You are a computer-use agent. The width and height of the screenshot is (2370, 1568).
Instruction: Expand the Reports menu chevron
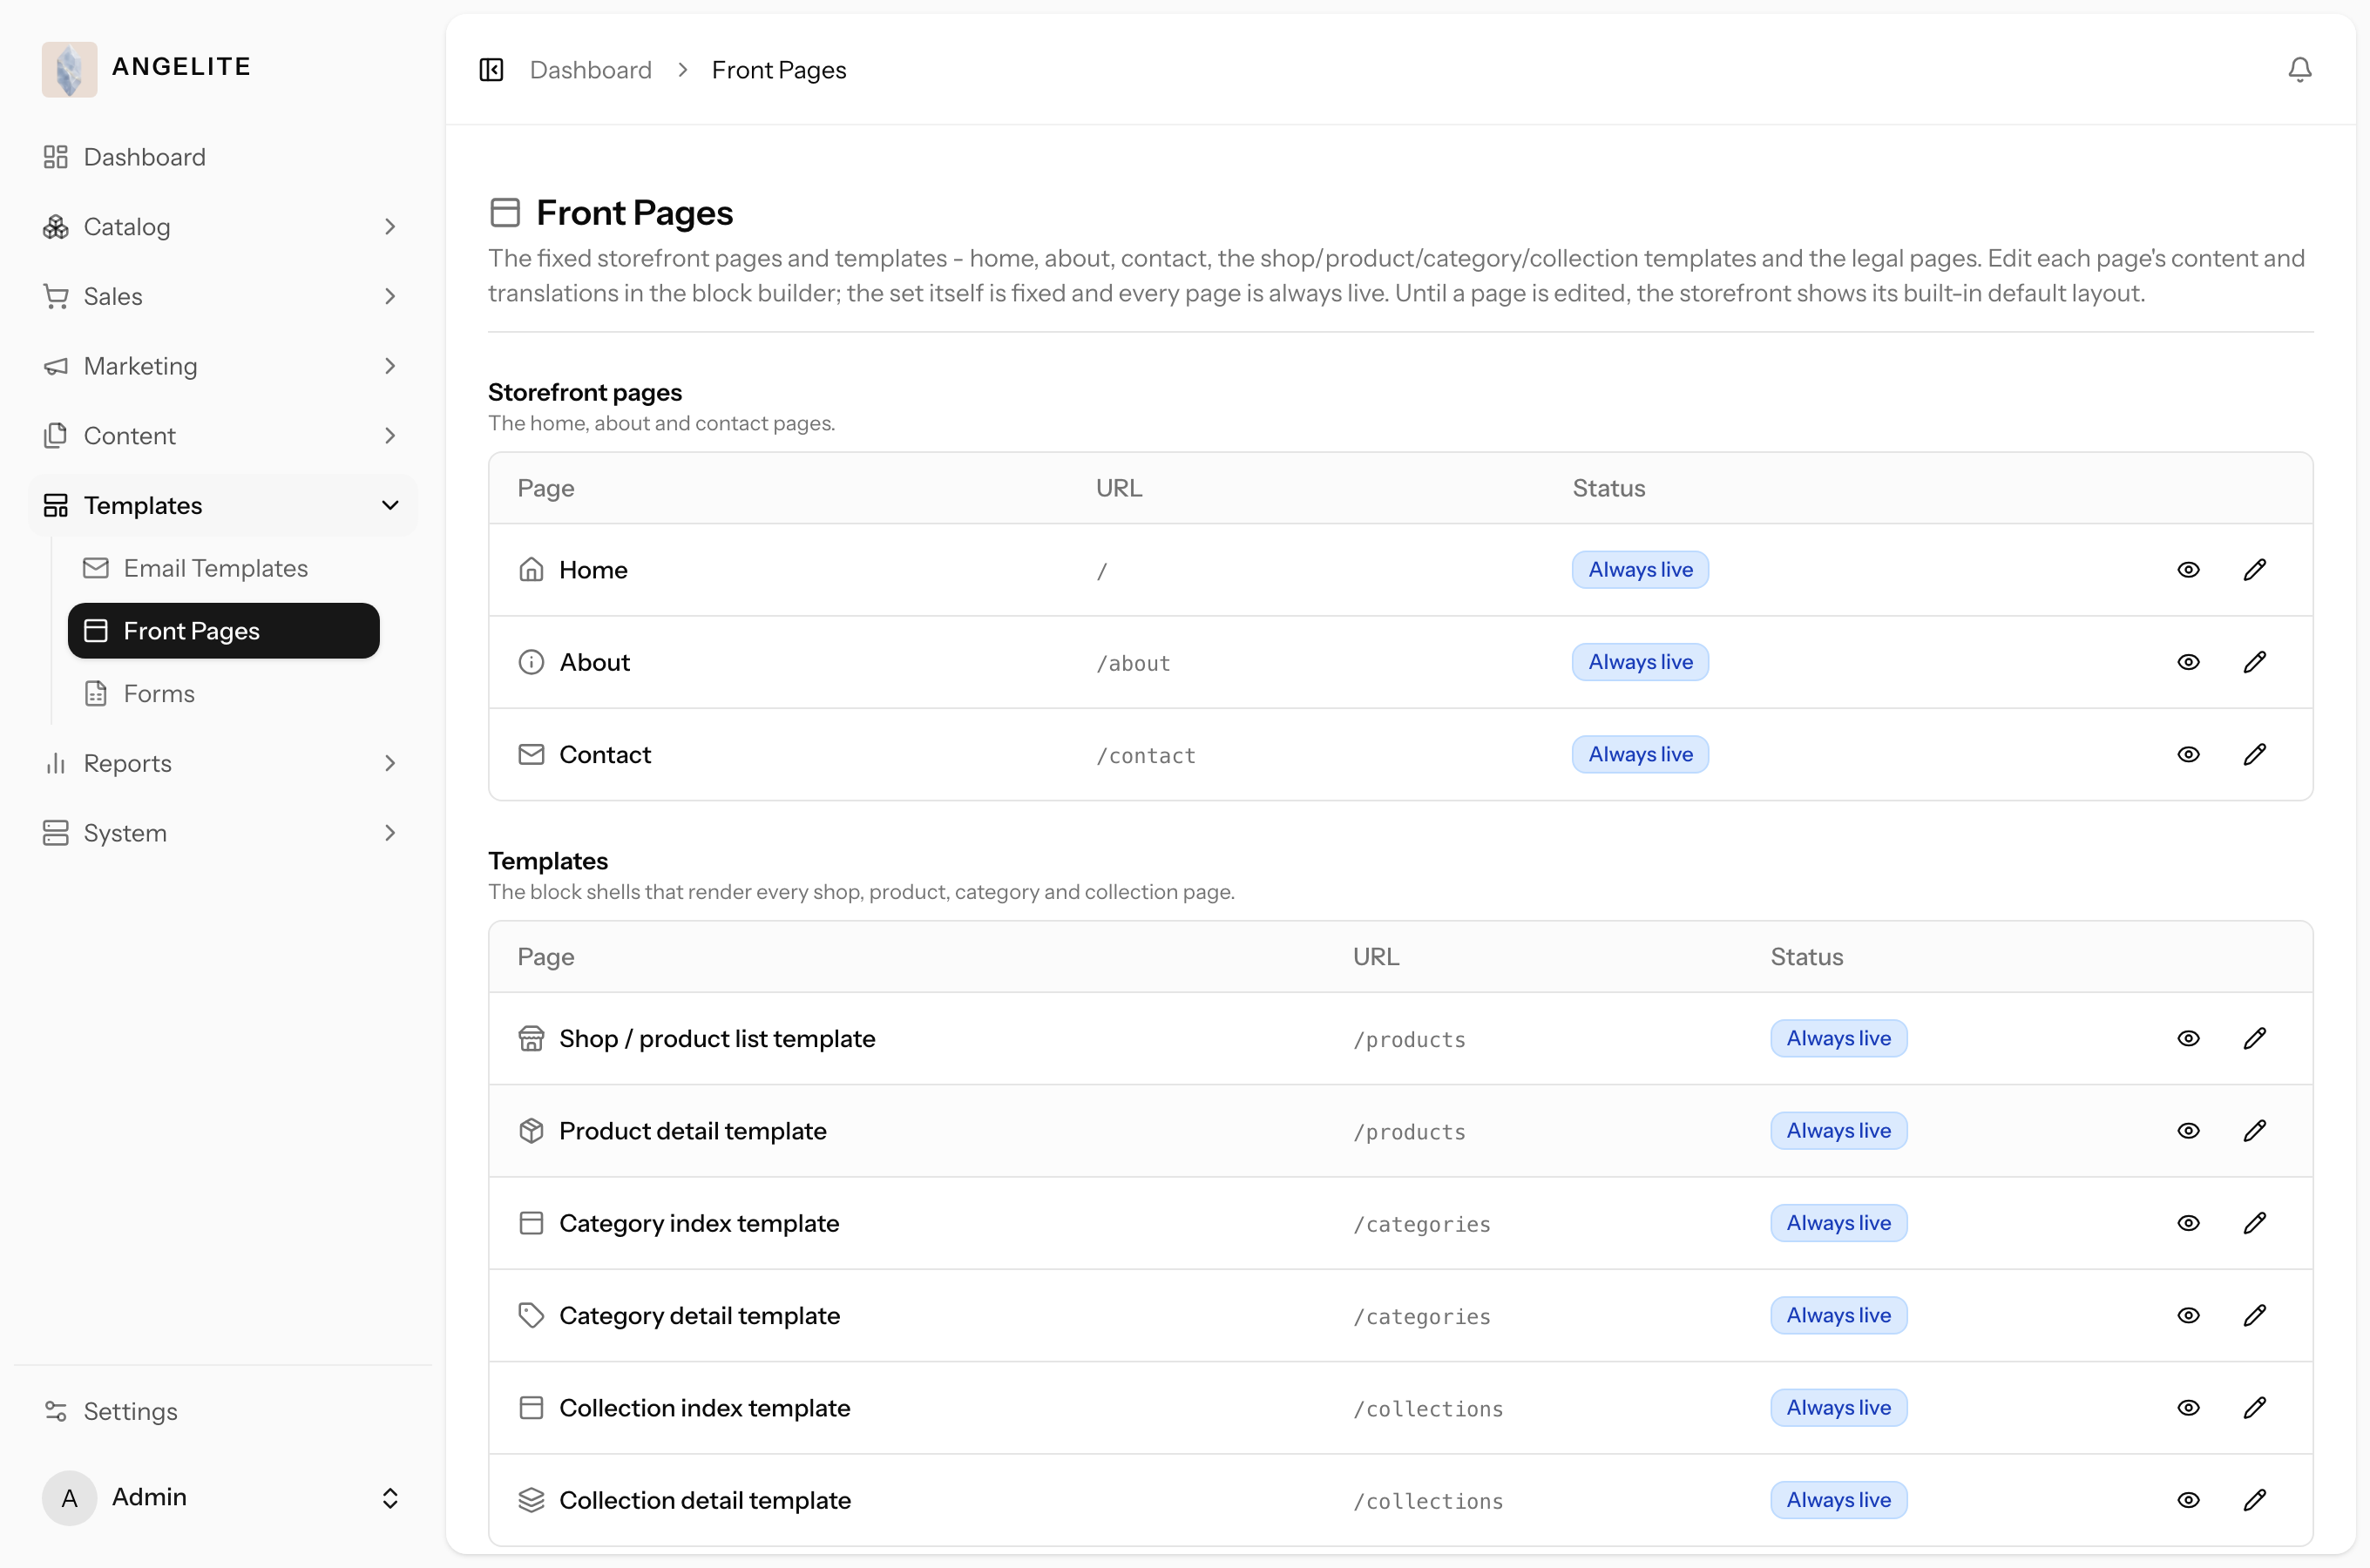point(390,763)
